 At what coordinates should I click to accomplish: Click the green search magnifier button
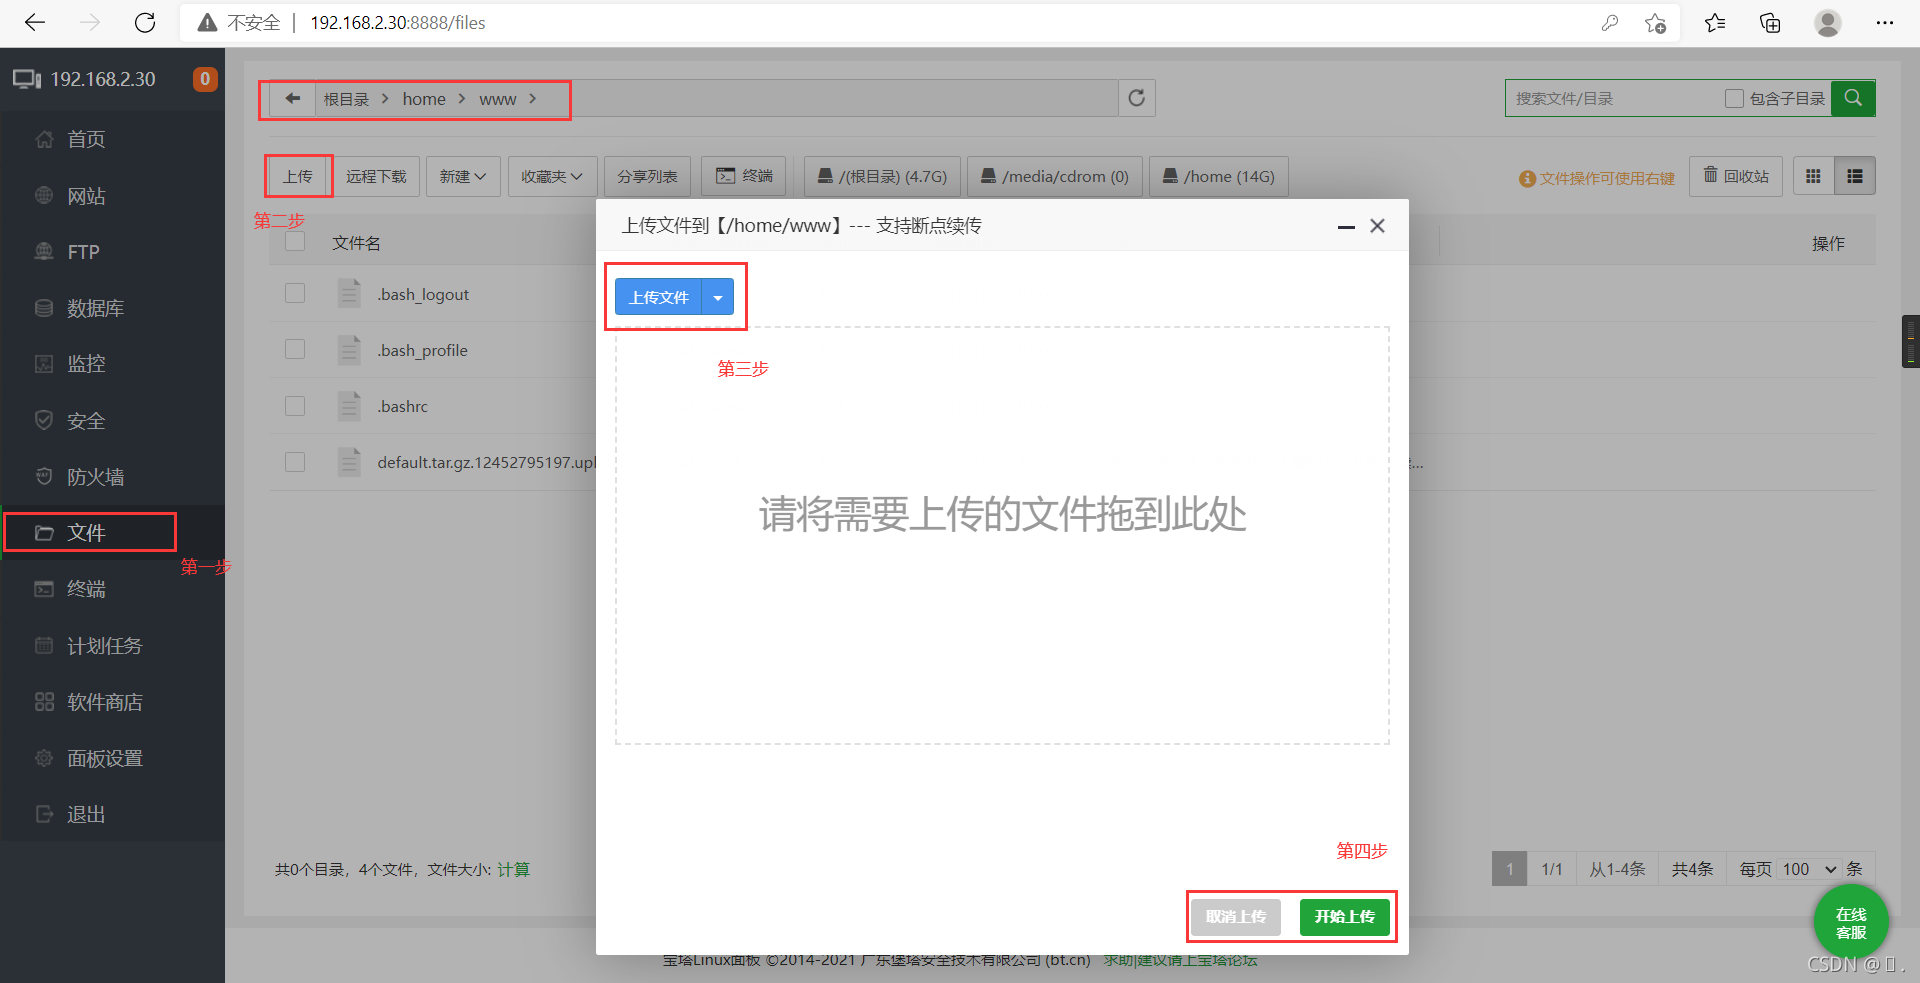click(x=1853, y=98)
